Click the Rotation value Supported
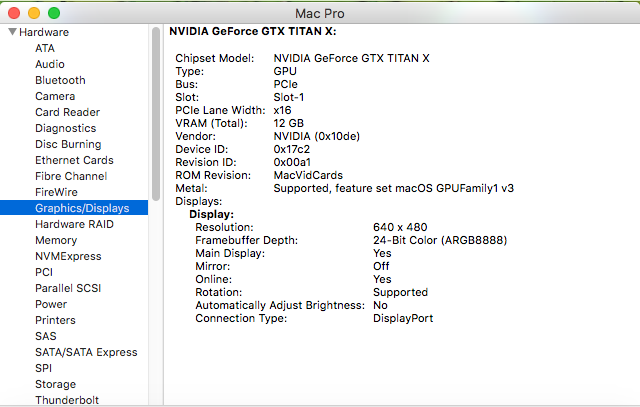 pos(400,292)
